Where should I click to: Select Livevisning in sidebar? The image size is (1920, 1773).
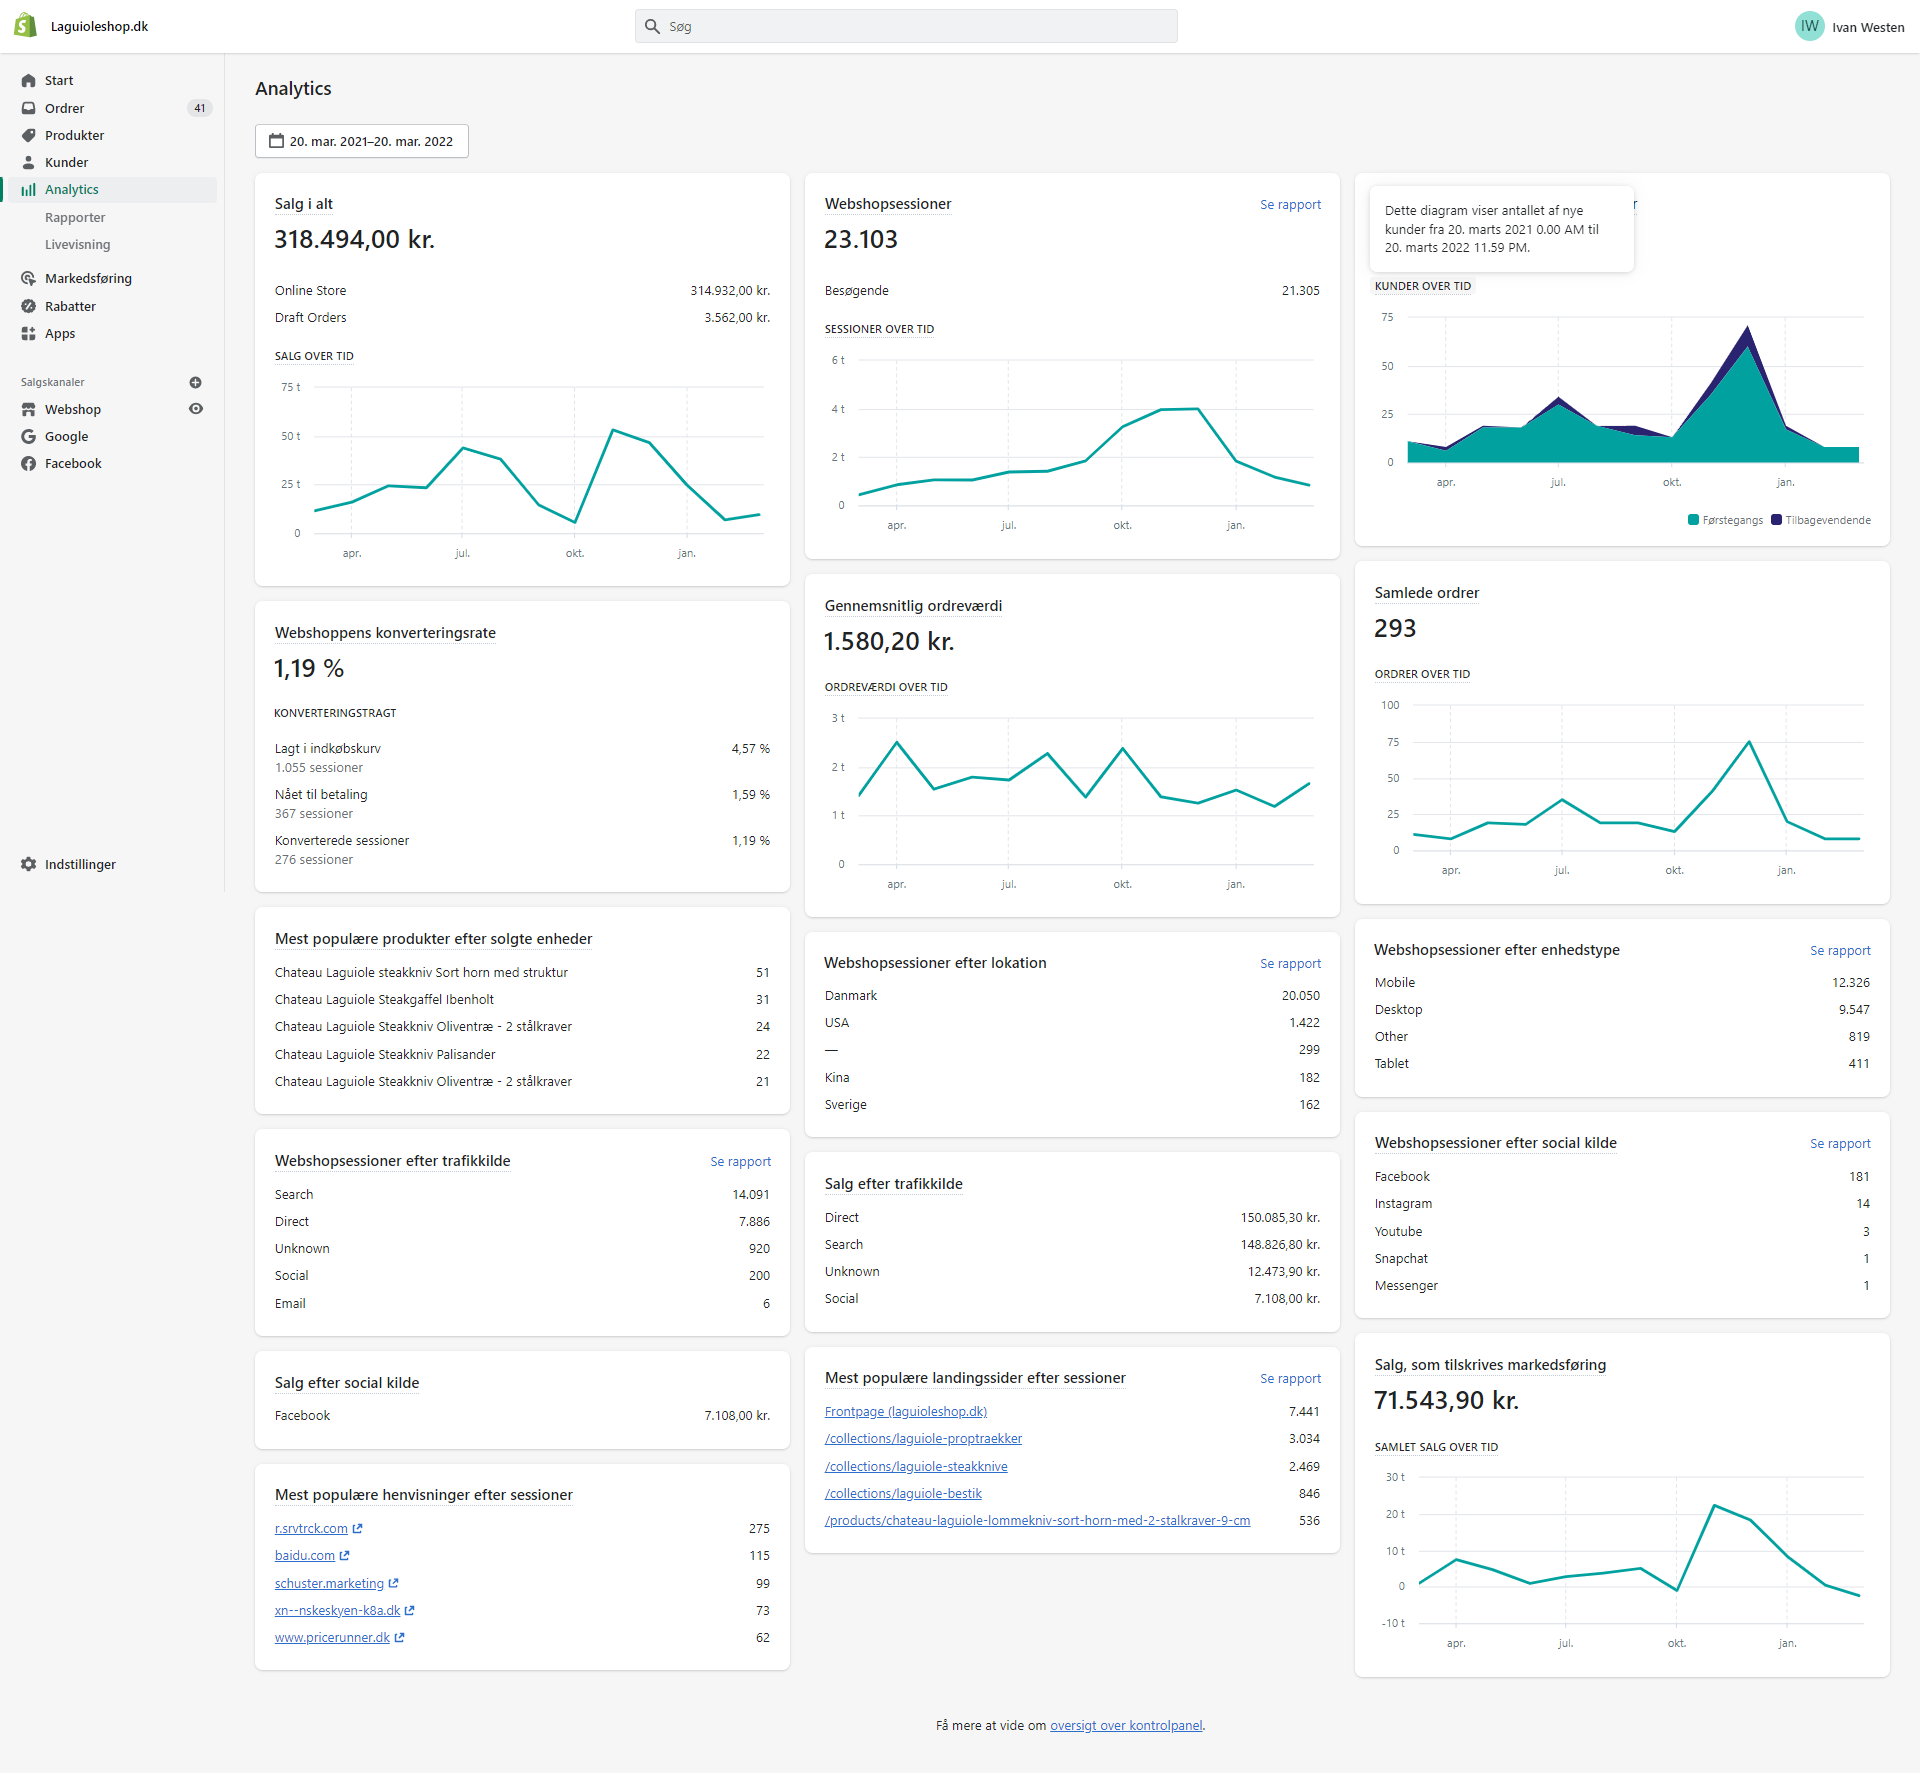pyautogui.click(x=77, y=244)
